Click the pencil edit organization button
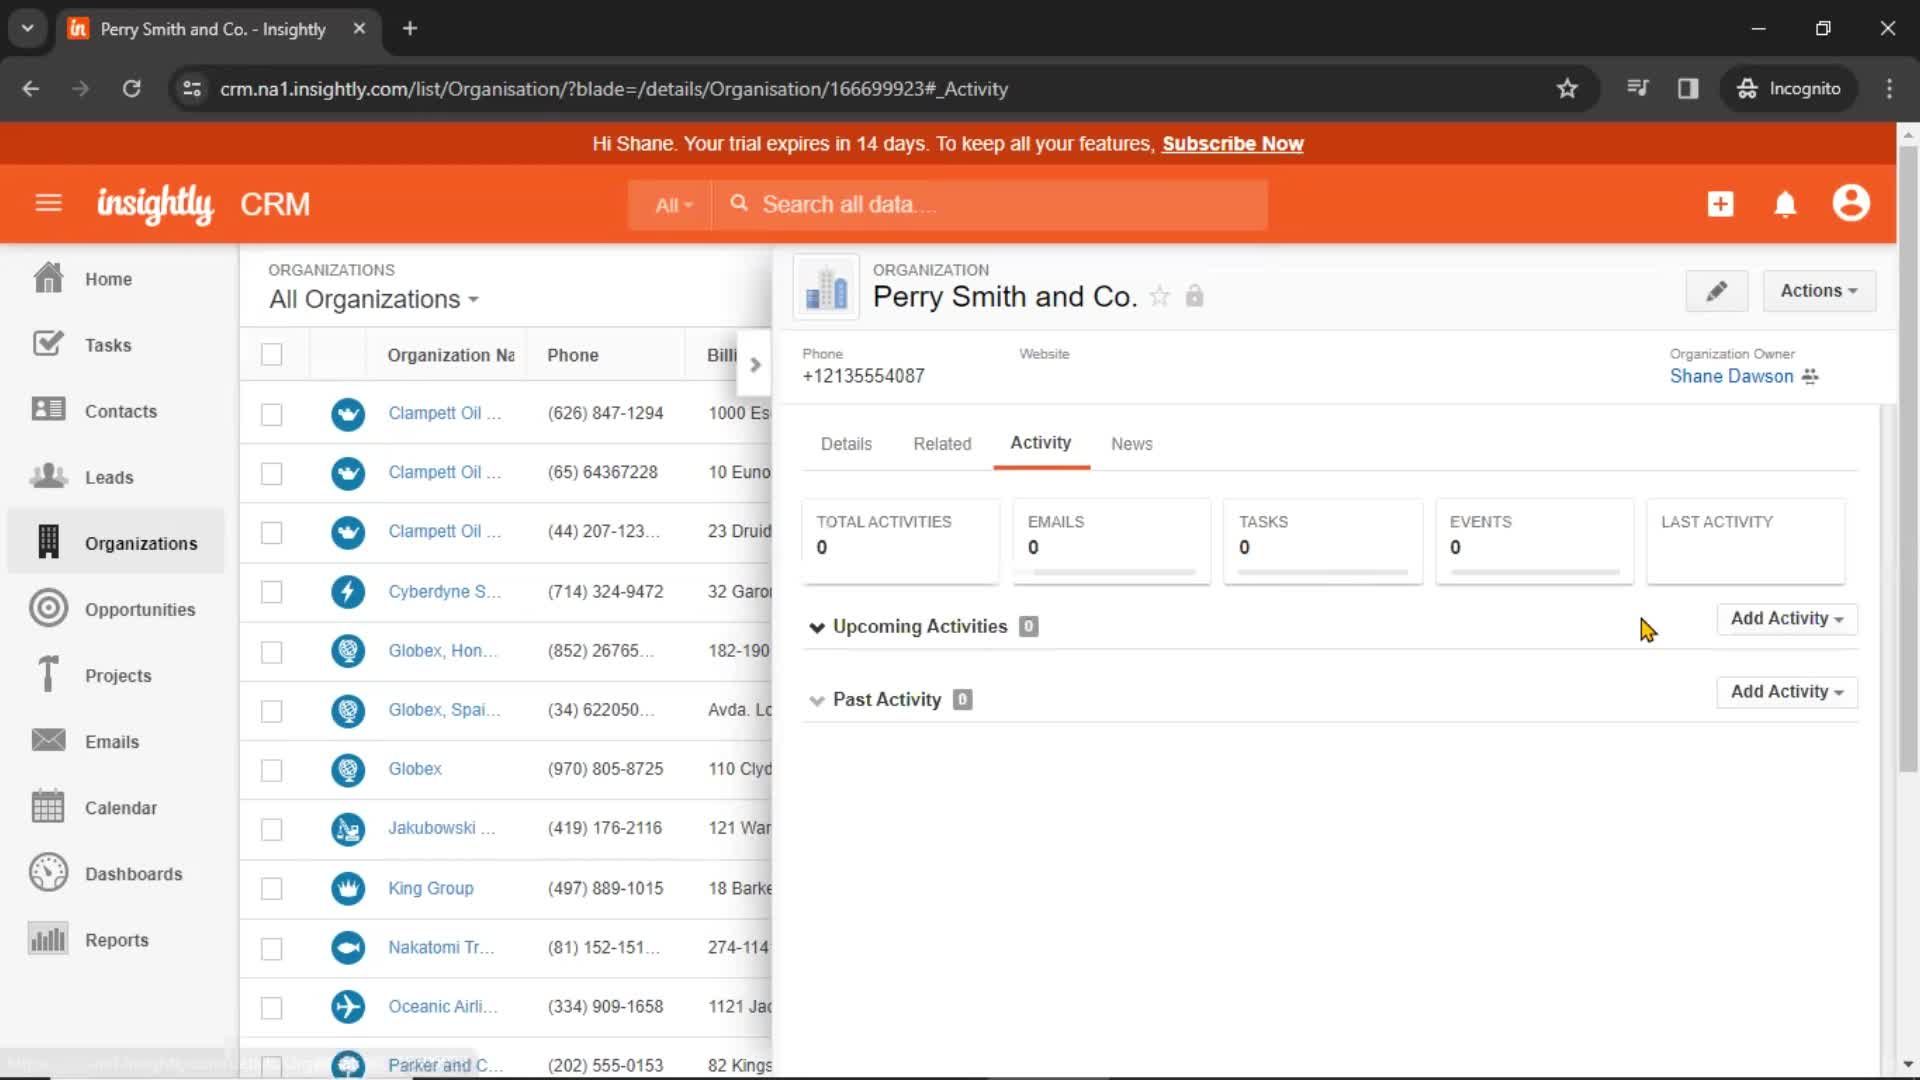This screenshot has width=1920, height=1080. [x=1716, y=291]
